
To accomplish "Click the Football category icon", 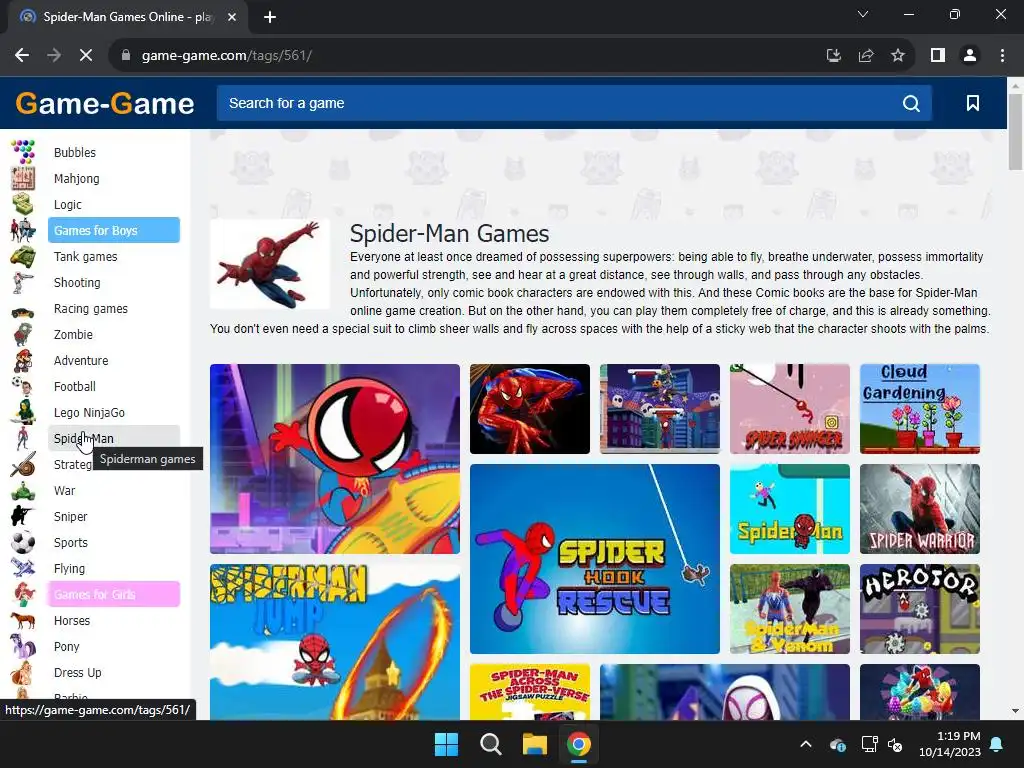I will click(x=24, y=387).
